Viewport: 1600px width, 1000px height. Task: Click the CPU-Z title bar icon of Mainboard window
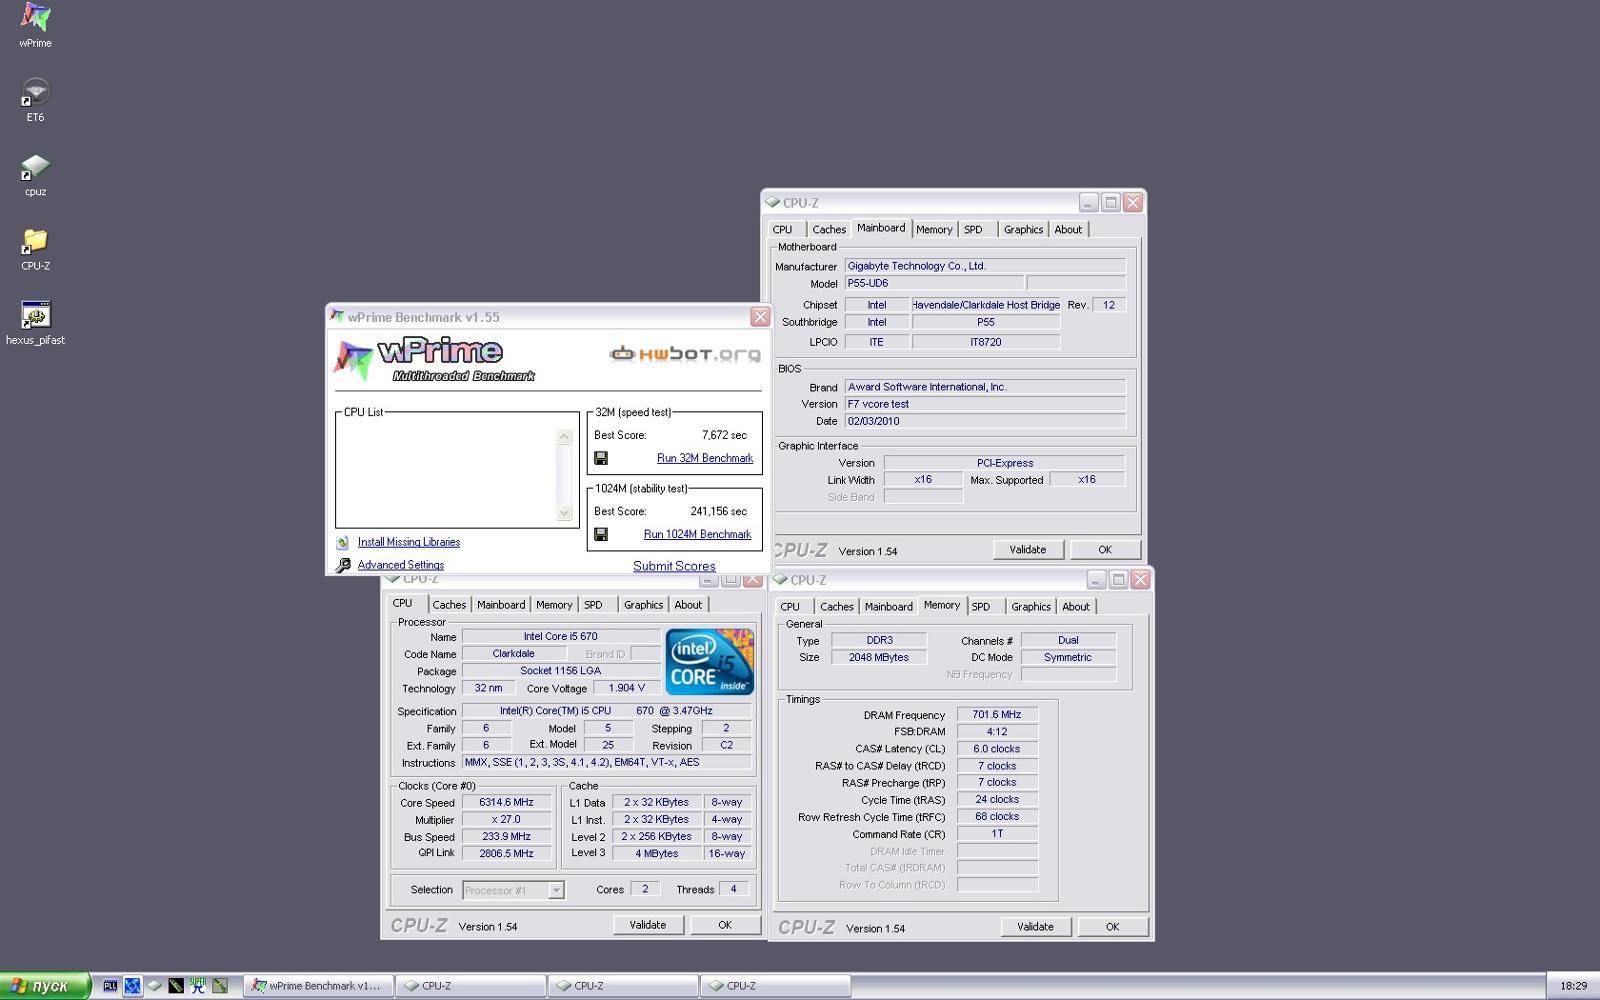(773, 202)
